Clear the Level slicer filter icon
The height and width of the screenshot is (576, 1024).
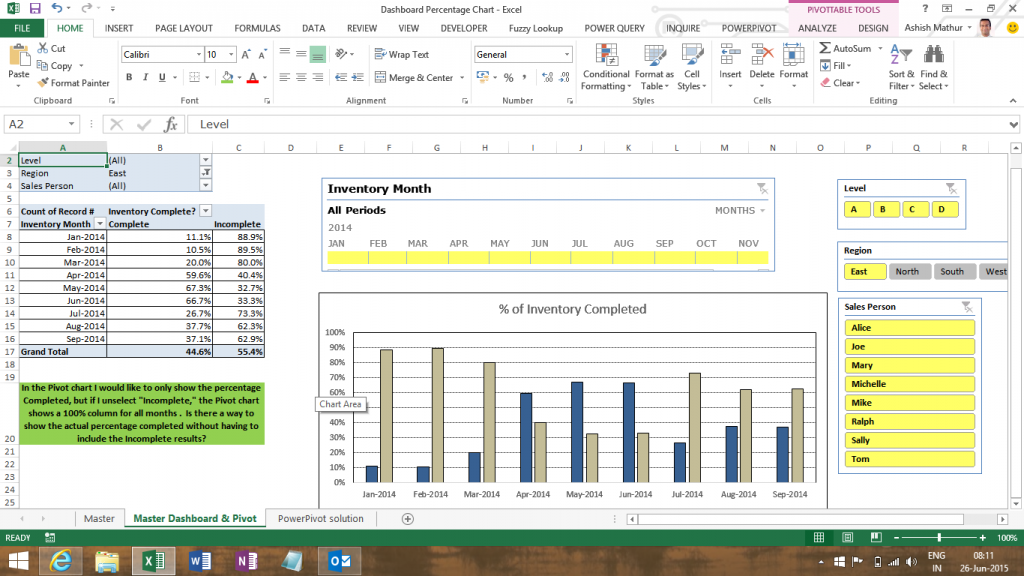[x=952, y=189]
